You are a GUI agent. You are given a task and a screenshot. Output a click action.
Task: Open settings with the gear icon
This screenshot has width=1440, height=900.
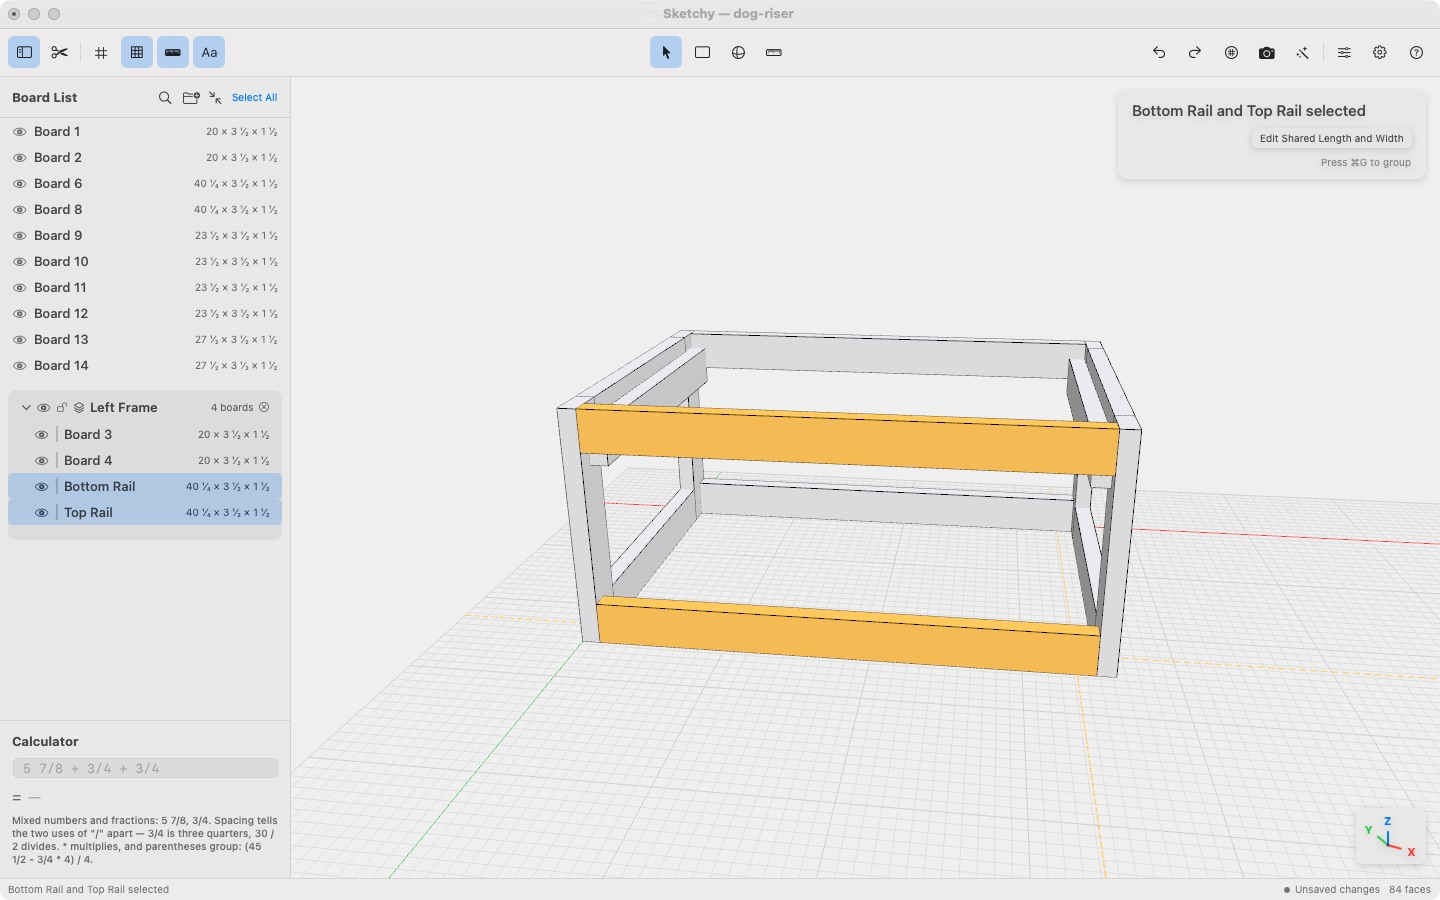pyautogui.click(x=1380, y=52)
